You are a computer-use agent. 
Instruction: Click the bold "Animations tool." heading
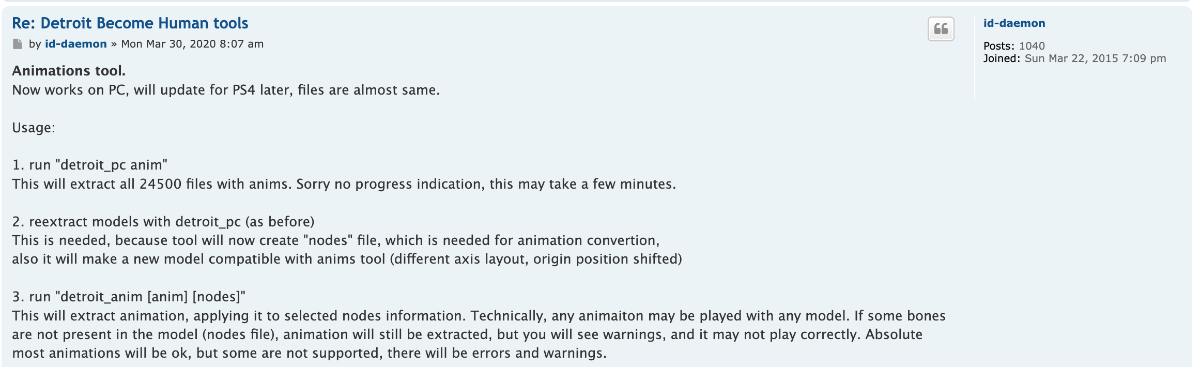[x=69, y=72]
